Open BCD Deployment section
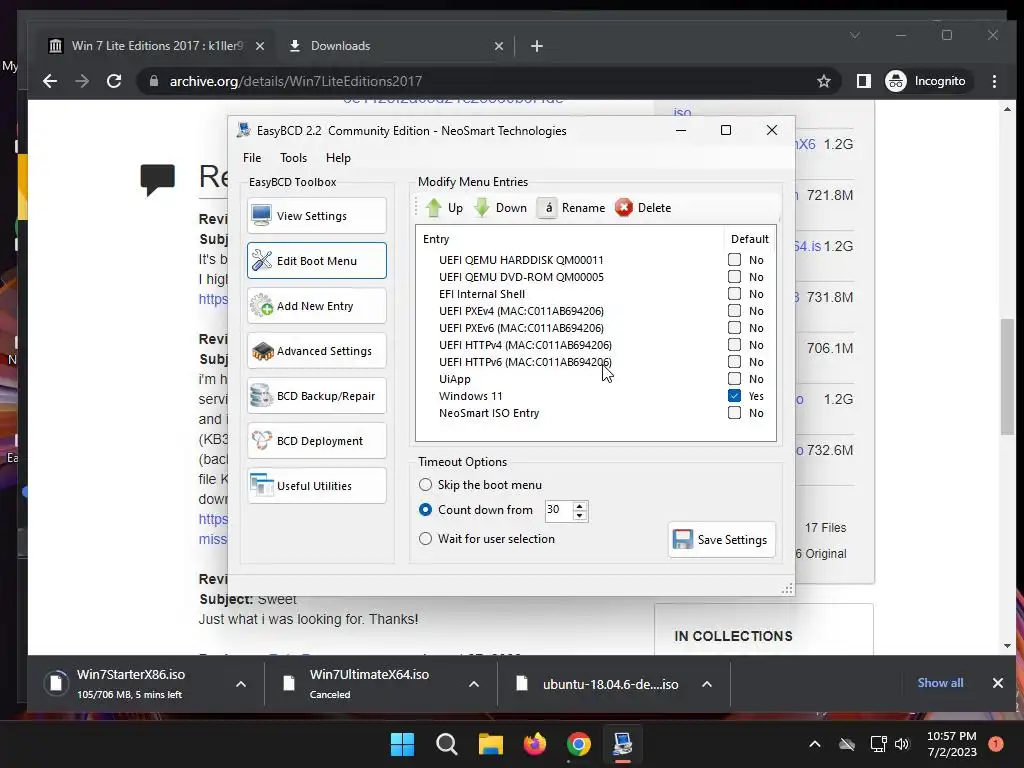 point(317,441)
